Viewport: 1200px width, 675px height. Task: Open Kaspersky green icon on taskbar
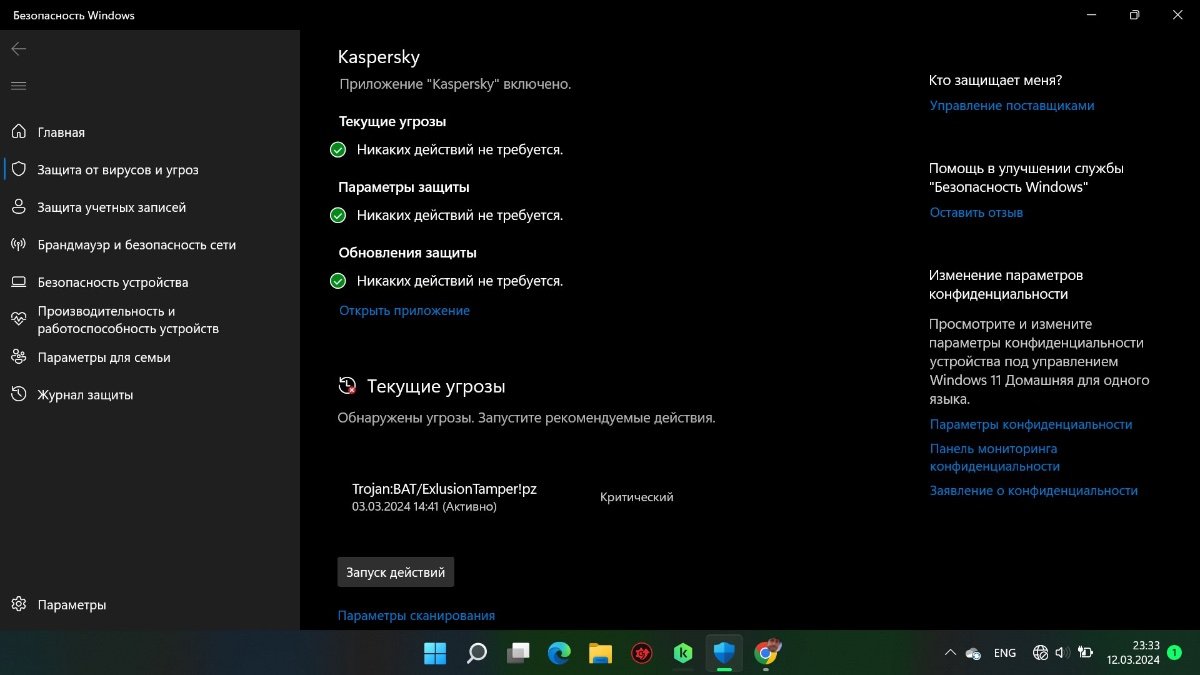click(x=683, y=653)
